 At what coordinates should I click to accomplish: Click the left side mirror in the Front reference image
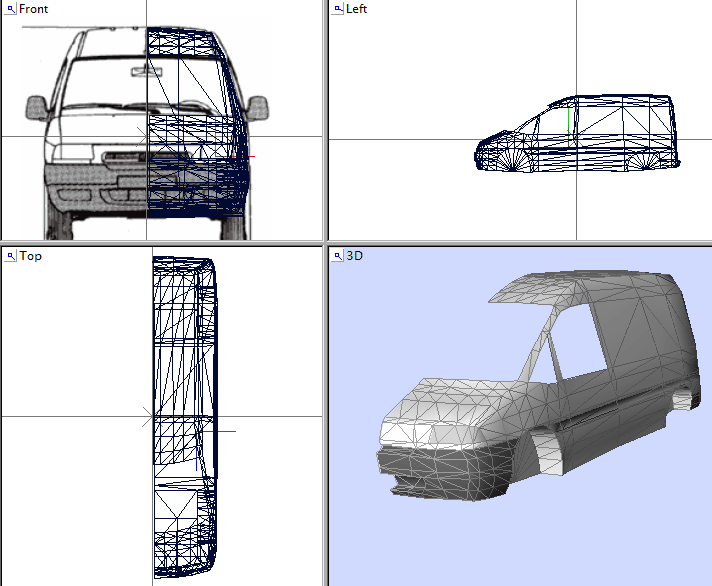tap(36, 106)
